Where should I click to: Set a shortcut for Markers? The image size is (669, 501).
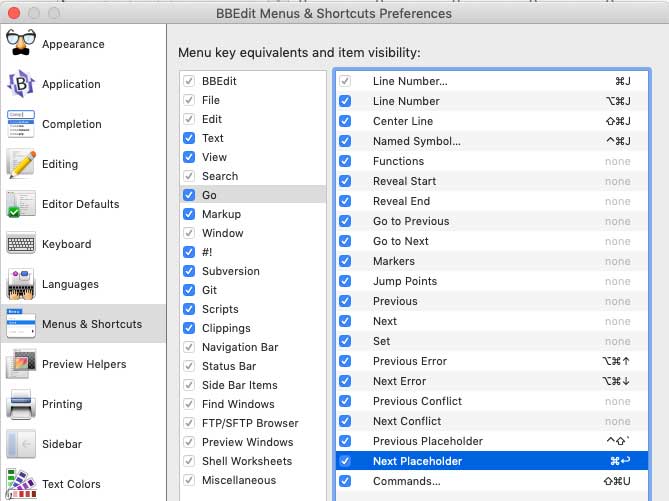[617, 262]
